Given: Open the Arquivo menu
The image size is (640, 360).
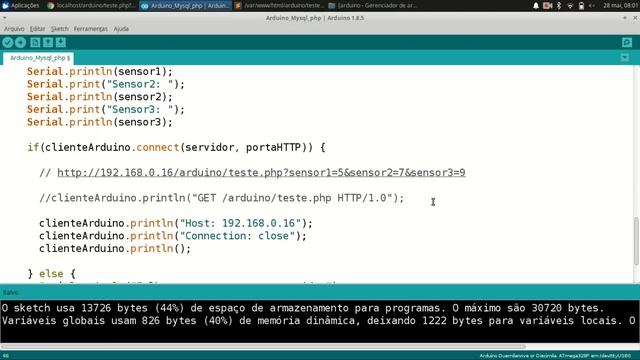Looking at the screenshot, I should point(14,29).
